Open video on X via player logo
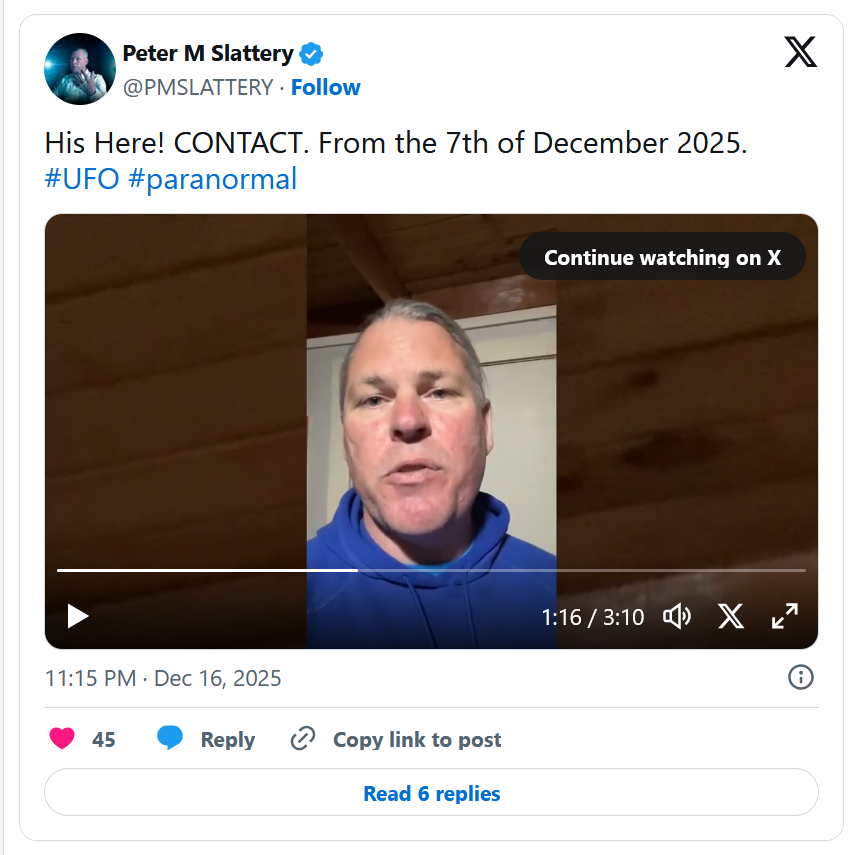This screenshot has height=855, width=858. (x=731, y=616)
